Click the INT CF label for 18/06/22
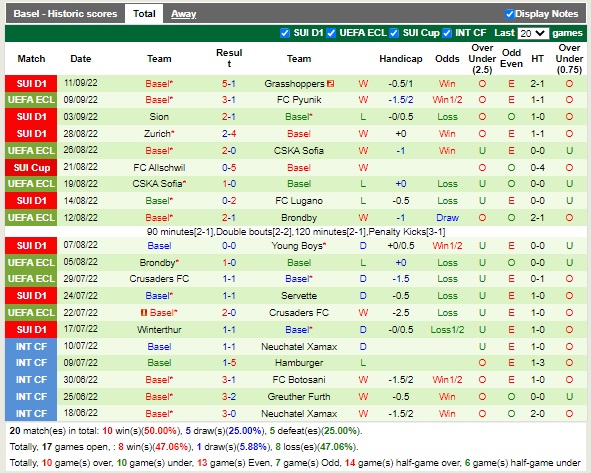Viewport: 591px width, 473px height. click(31, 413)
